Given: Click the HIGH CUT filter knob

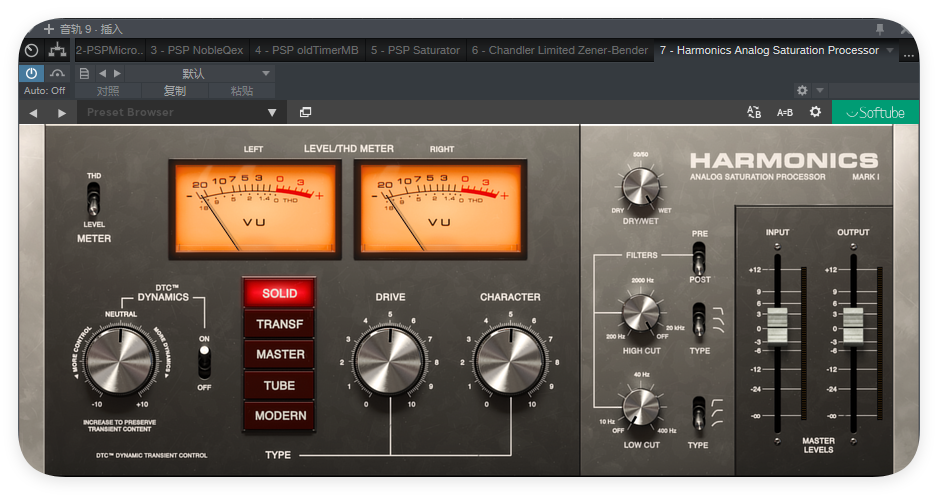Looking at the screenshot, I should [641, 312].
